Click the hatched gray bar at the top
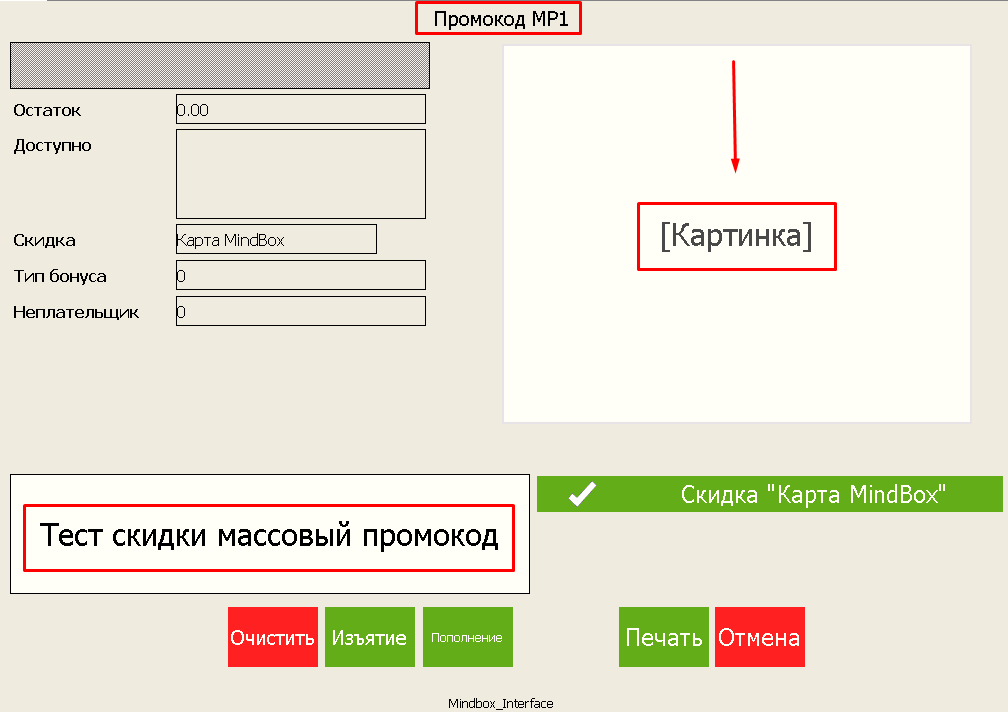1008x713 pixels. click(219, 65)
